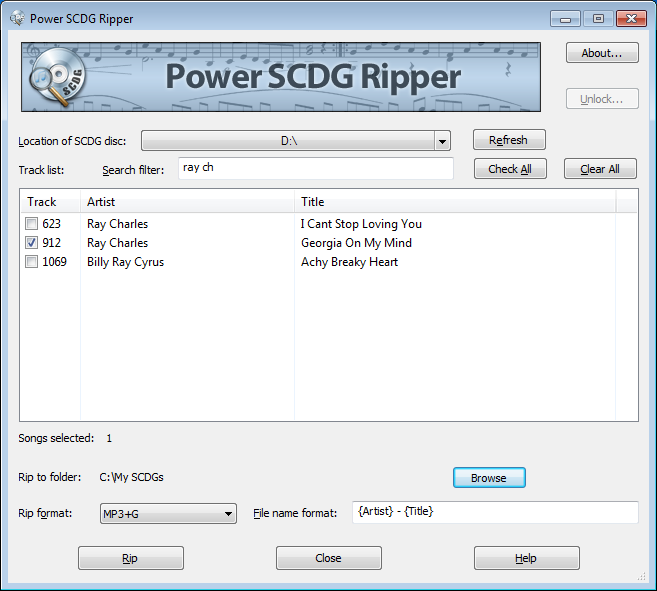This screenshot has height=591, width=657.
Task: Uncheck the box for track 912
Action: 31,243
